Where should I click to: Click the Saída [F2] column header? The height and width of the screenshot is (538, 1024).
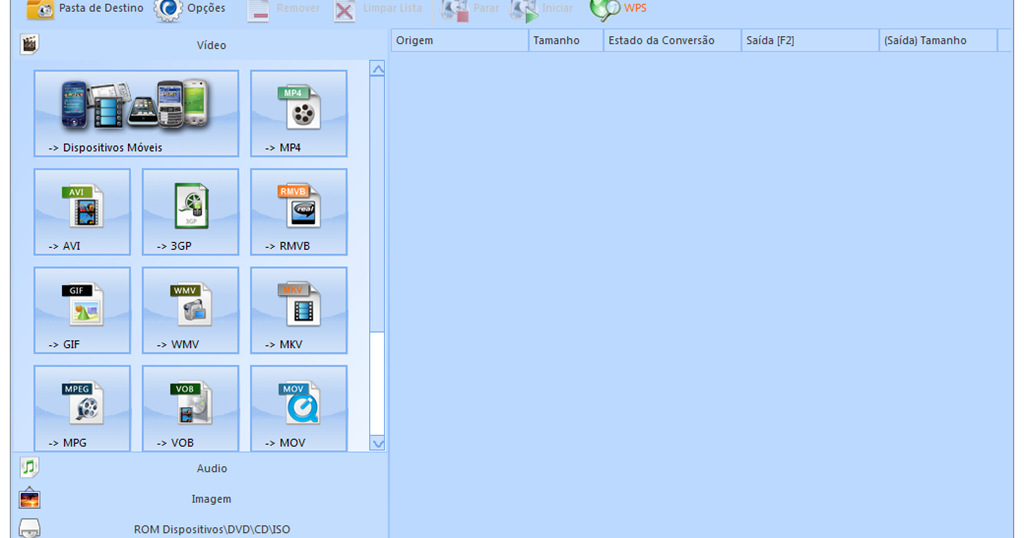pyautogui.click(x=810, y=40)
